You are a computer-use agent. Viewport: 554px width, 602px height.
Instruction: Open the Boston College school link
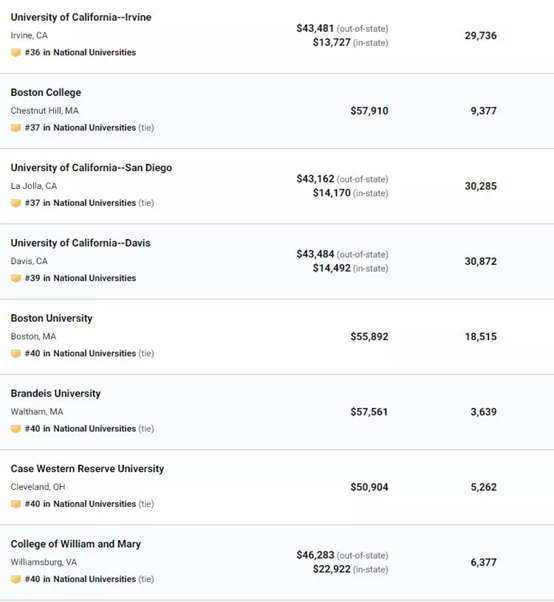coord(46,93)
